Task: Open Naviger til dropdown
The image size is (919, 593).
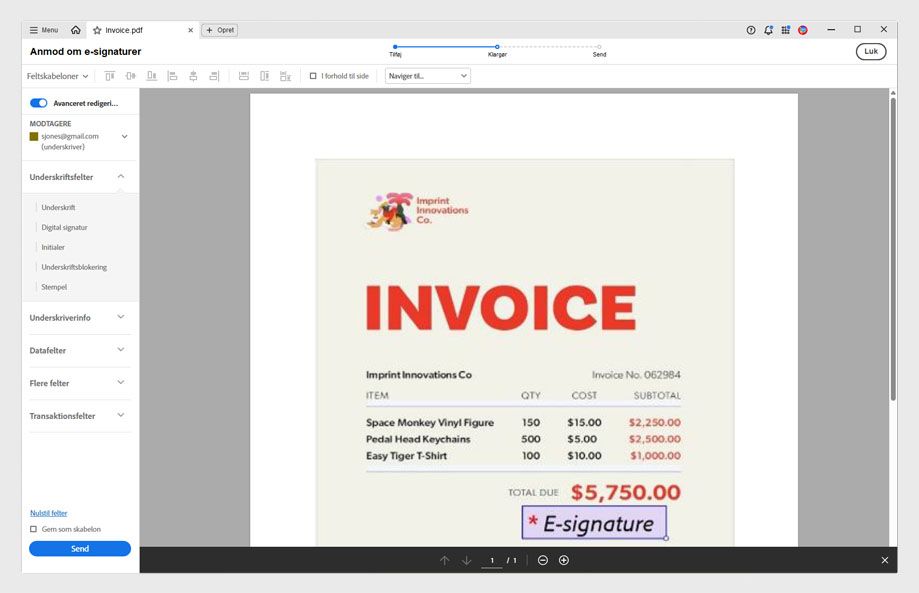Action: (428, 76)
